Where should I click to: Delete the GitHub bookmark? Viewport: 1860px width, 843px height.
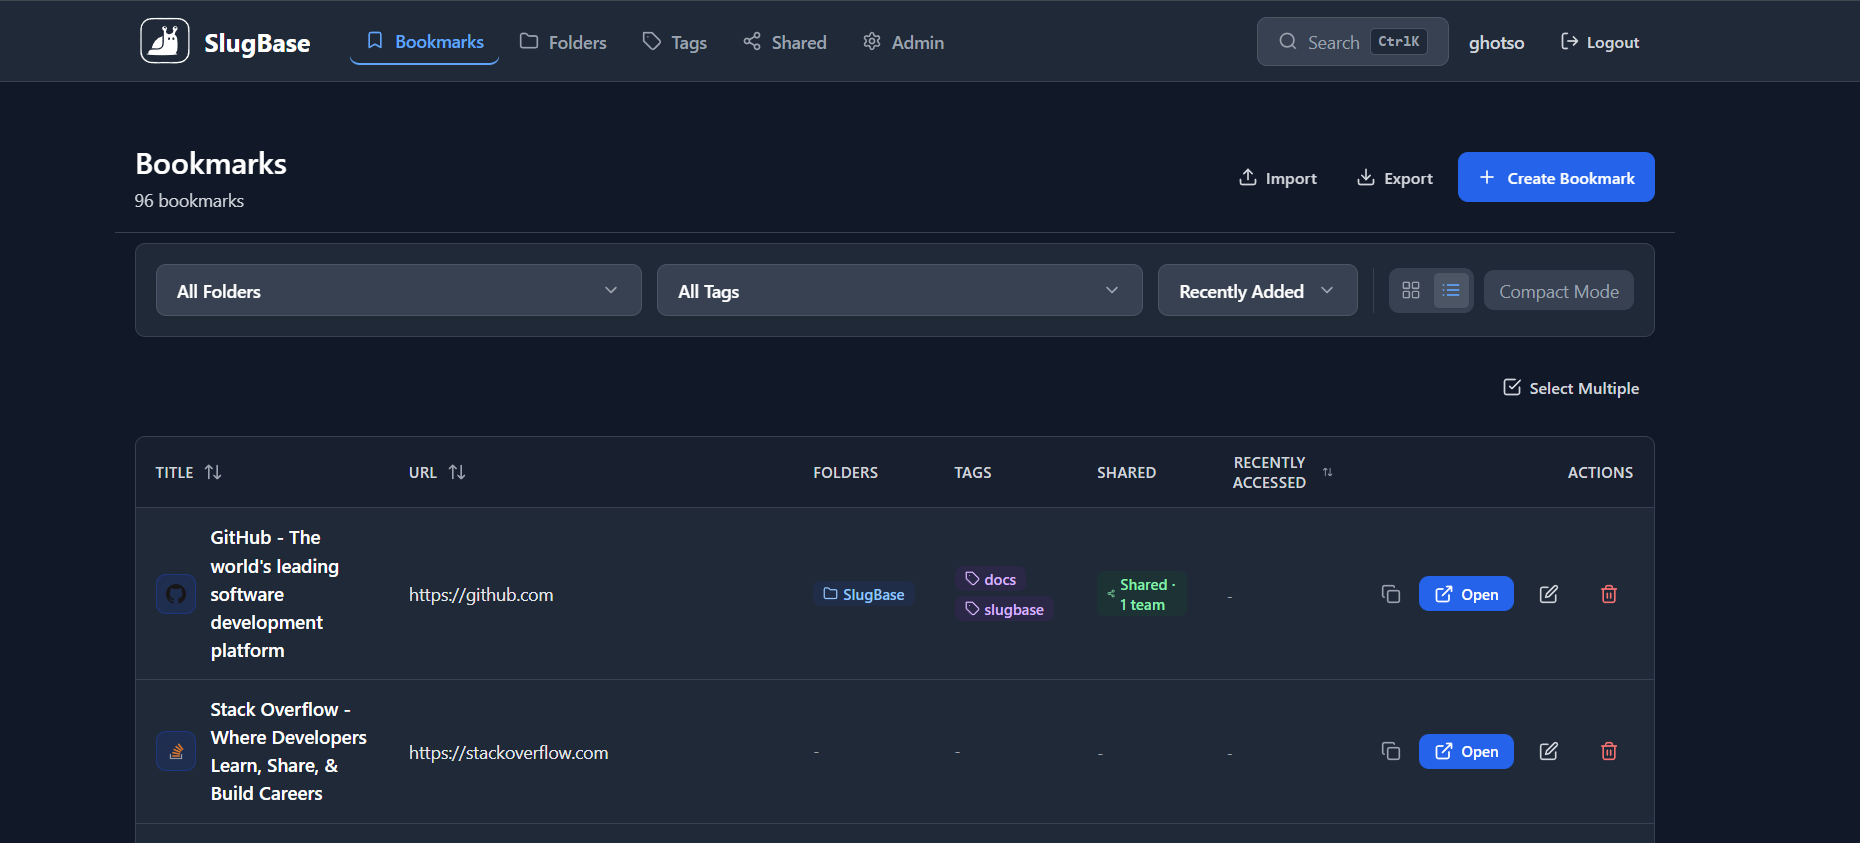click(x=1608, y=594)
